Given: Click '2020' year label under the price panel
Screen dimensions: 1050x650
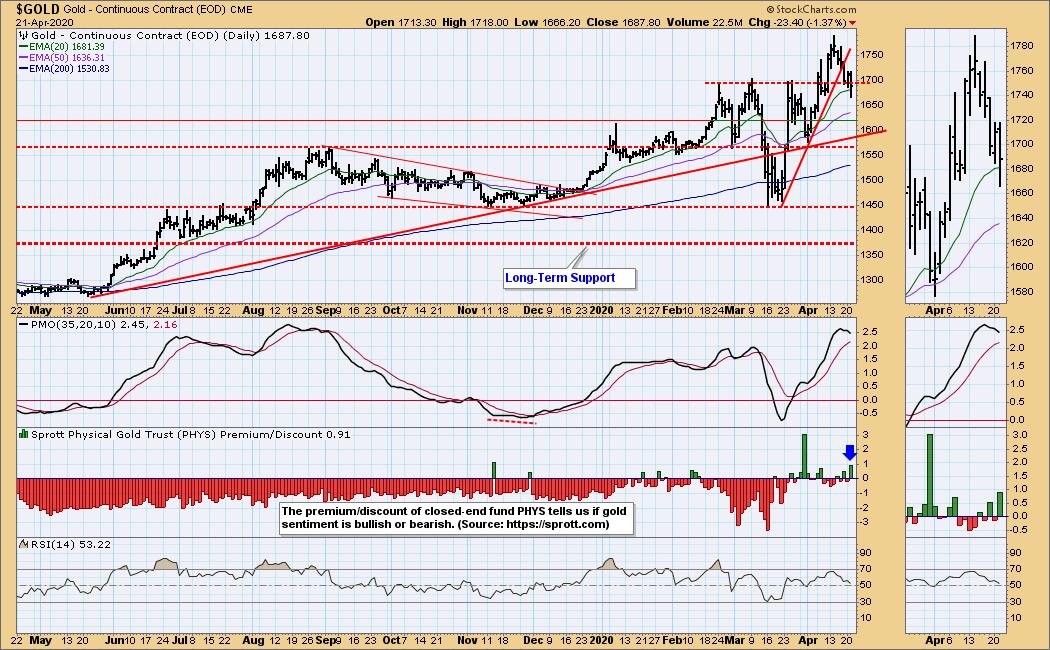Looking at the screenshot, I should (x=601, y=311).
